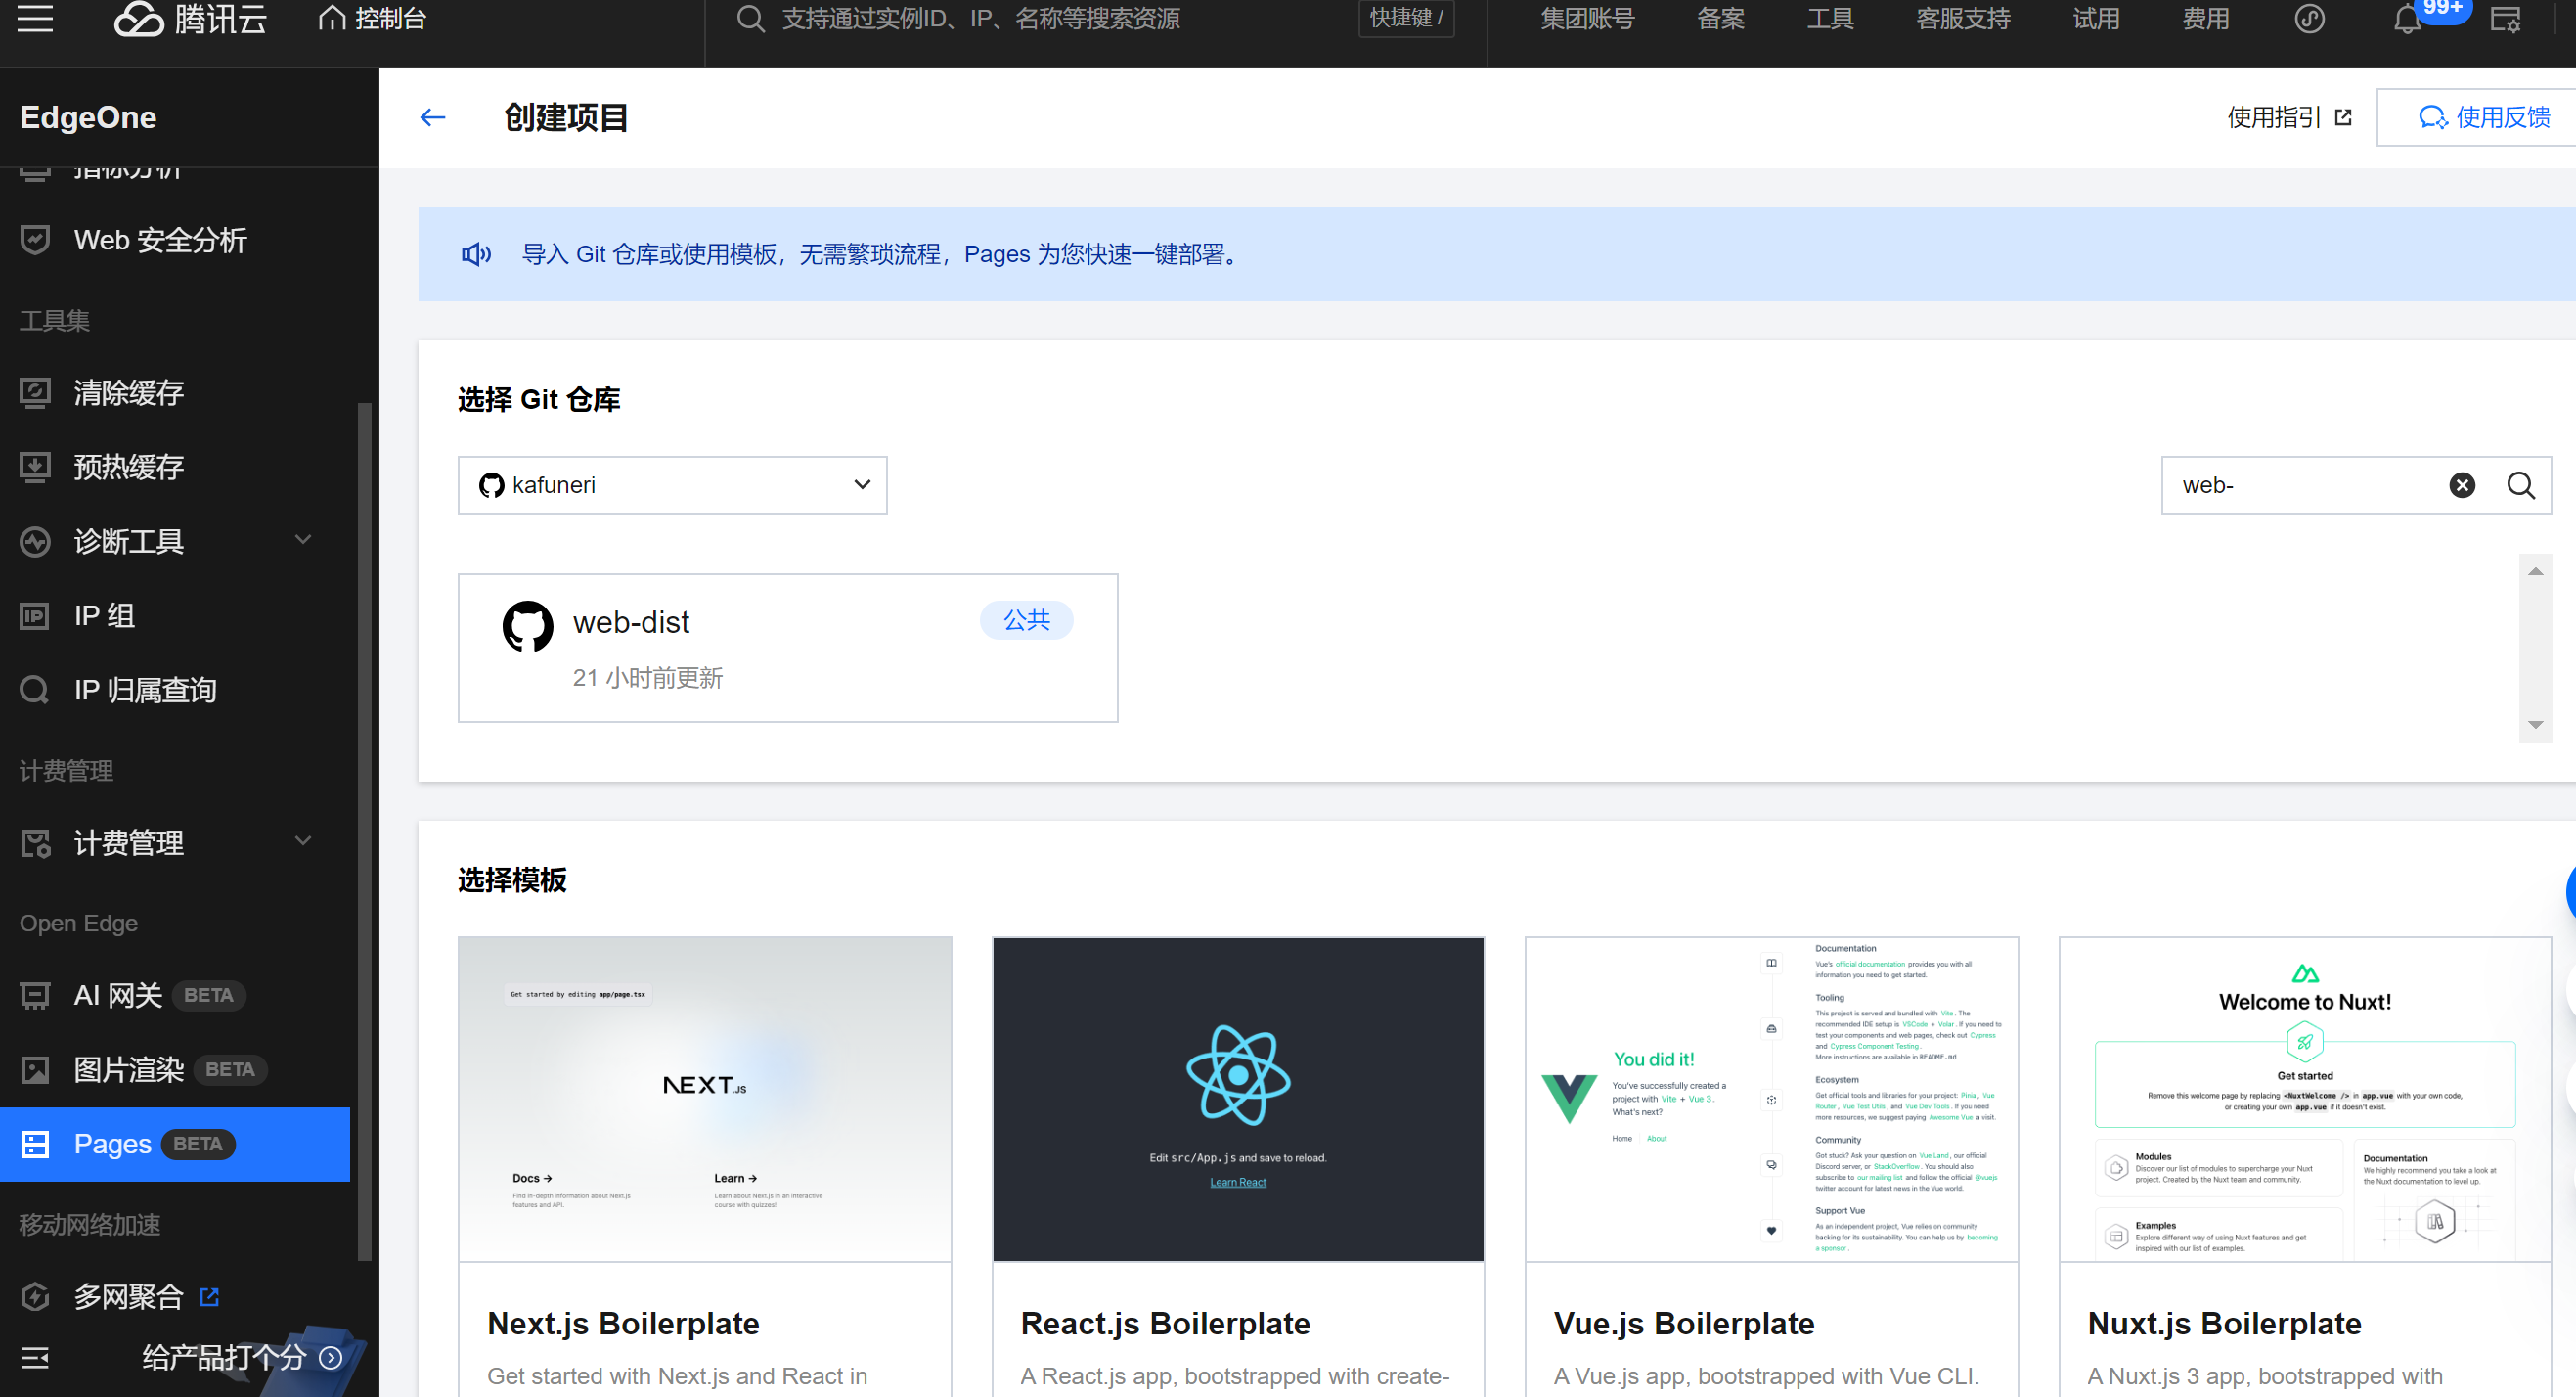2576x1397 pixels.
Task: Click the Vue.js Boilerplate title
Action: (x=1684, y=1323)
